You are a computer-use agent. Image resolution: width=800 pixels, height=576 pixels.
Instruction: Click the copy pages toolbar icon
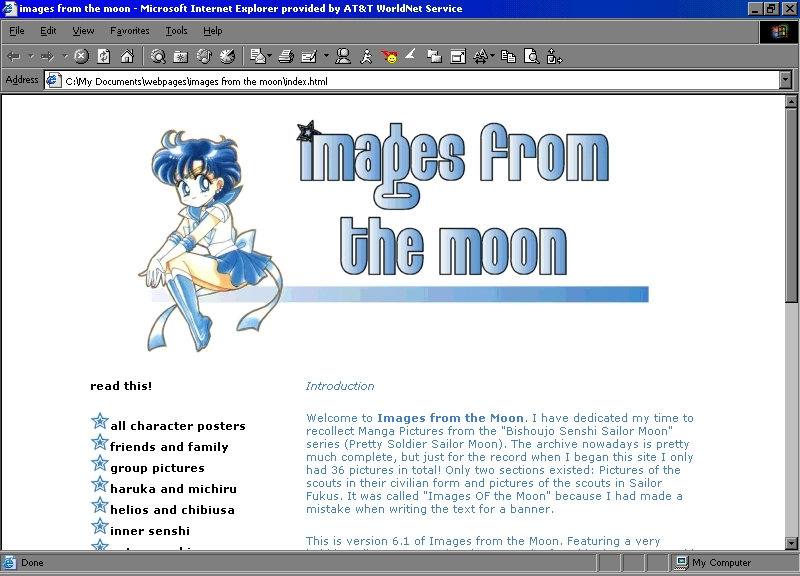click(x=508, y=56)
